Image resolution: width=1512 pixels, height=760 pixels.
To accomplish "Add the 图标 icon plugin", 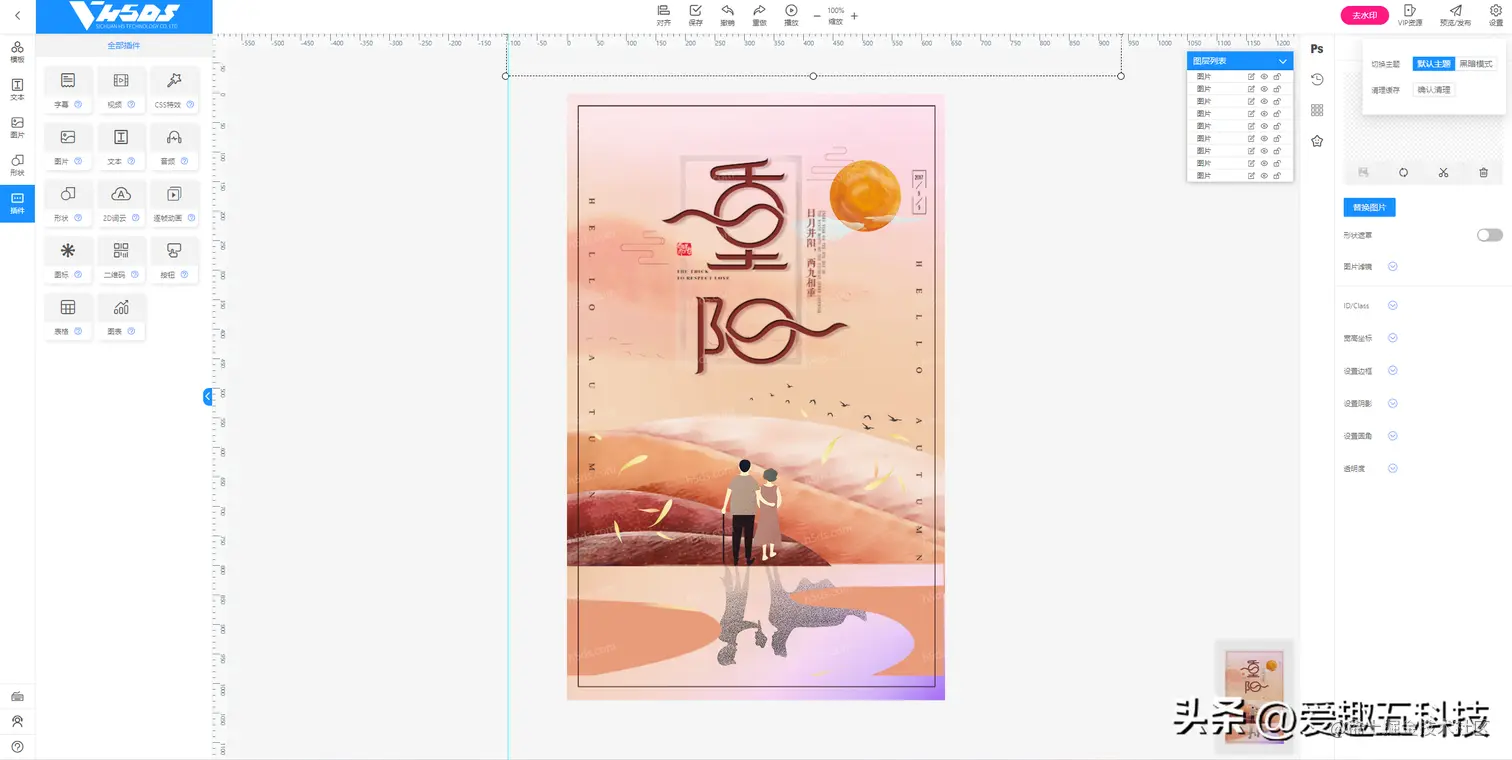I will [x=68, y=259].
